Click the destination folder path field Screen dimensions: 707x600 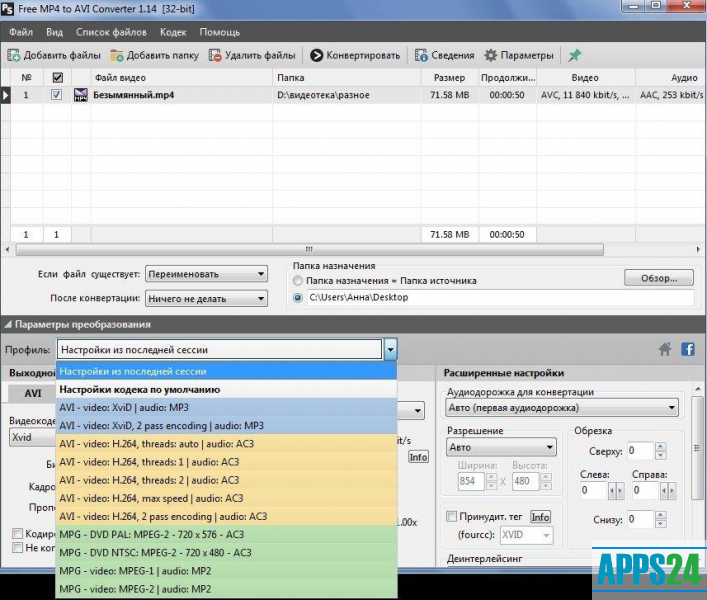[x=498, y=298]
